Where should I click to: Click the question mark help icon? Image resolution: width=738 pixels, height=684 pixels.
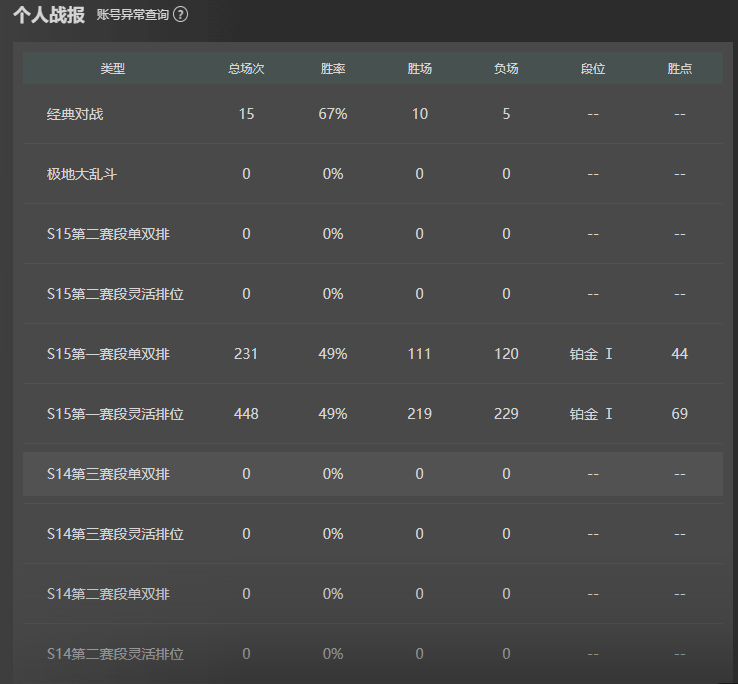(181, 15)
